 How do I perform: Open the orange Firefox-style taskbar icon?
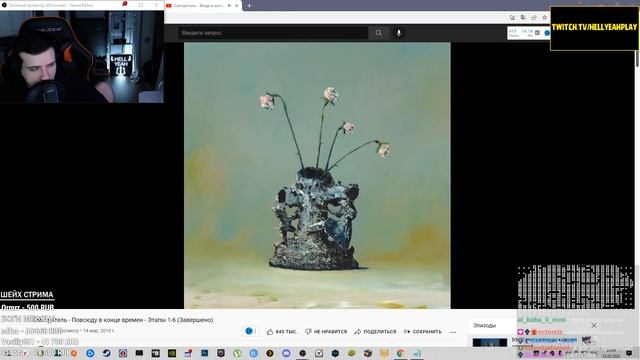pos(74,353)
